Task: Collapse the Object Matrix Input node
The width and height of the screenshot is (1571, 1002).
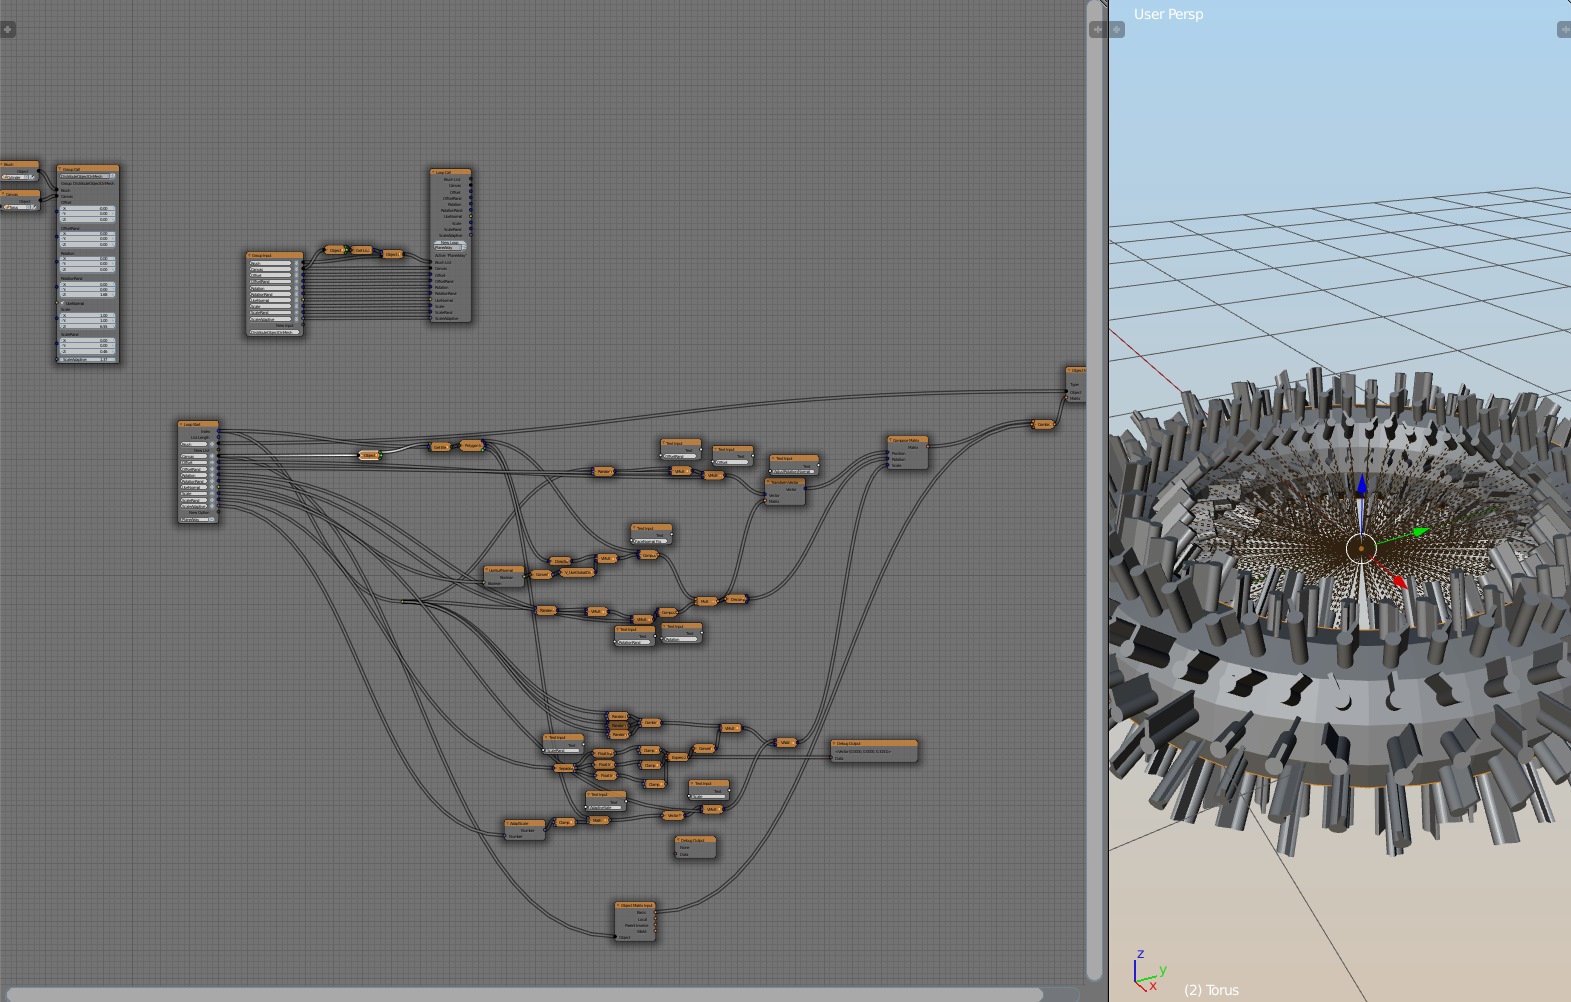Action: (619, 905)
